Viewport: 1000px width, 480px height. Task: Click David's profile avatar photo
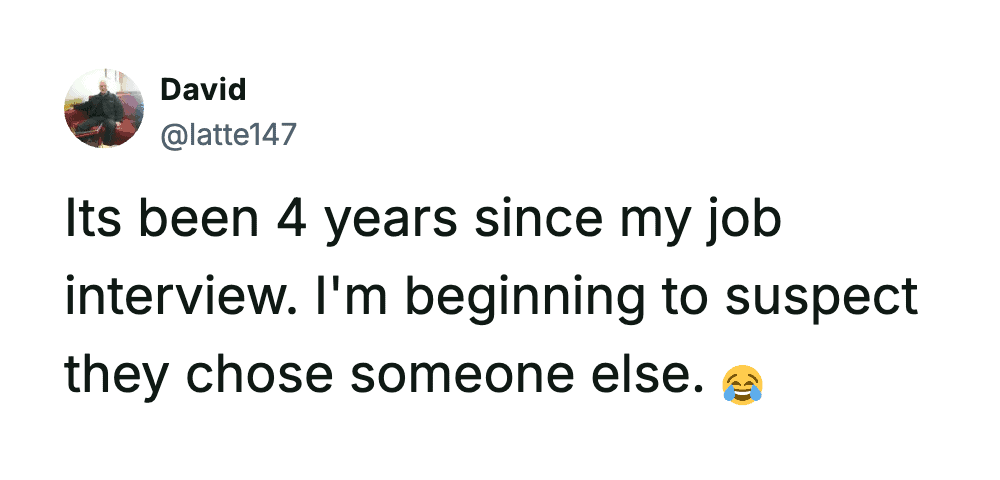click(x=104, y=109)
